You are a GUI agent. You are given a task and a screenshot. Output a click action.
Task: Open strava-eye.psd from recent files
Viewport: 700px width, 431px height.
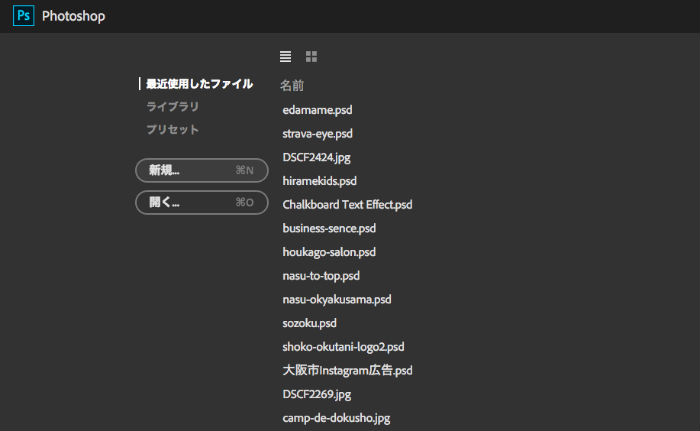click(x=317, y=134)
